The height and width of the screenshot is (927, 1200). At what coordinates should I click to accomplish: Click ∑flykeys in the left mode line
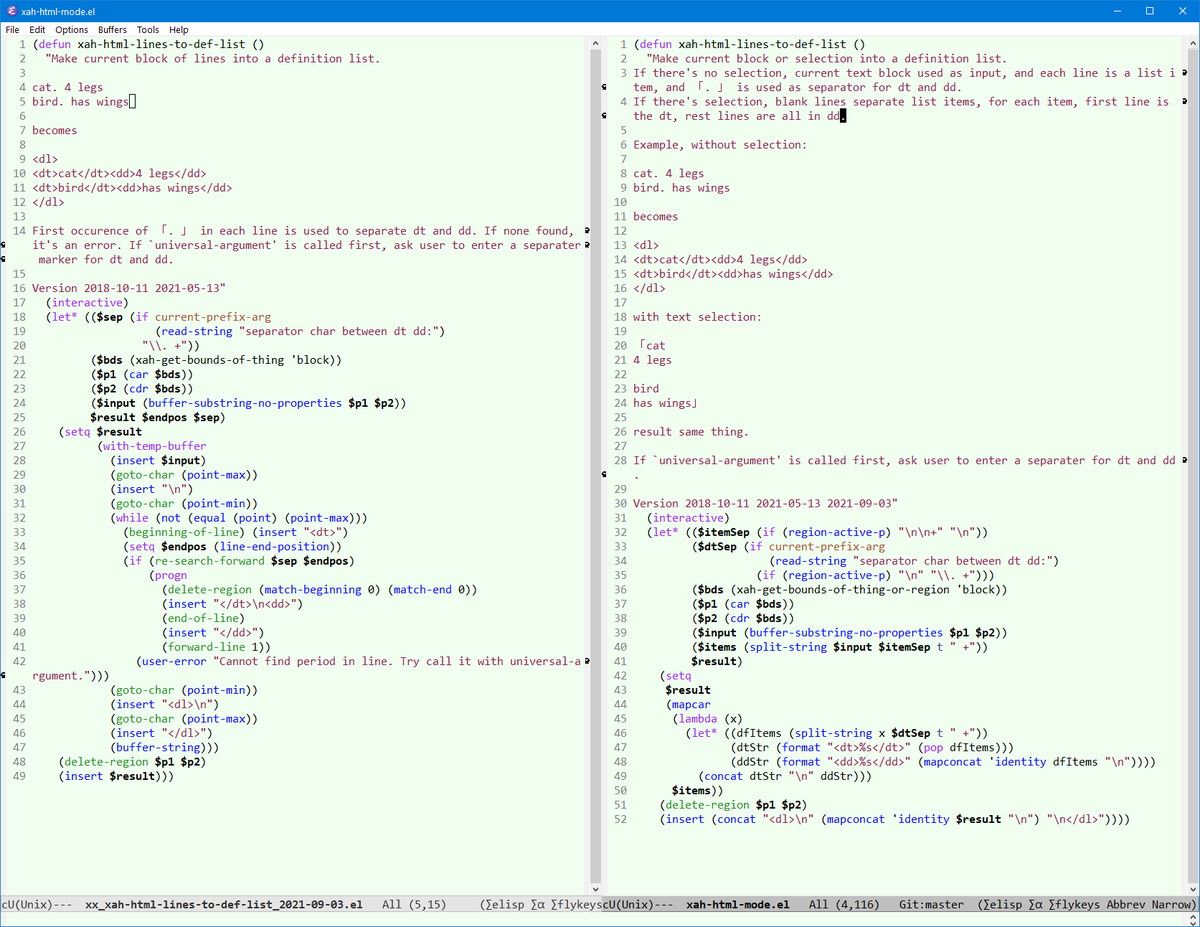[x=575, y=905]
